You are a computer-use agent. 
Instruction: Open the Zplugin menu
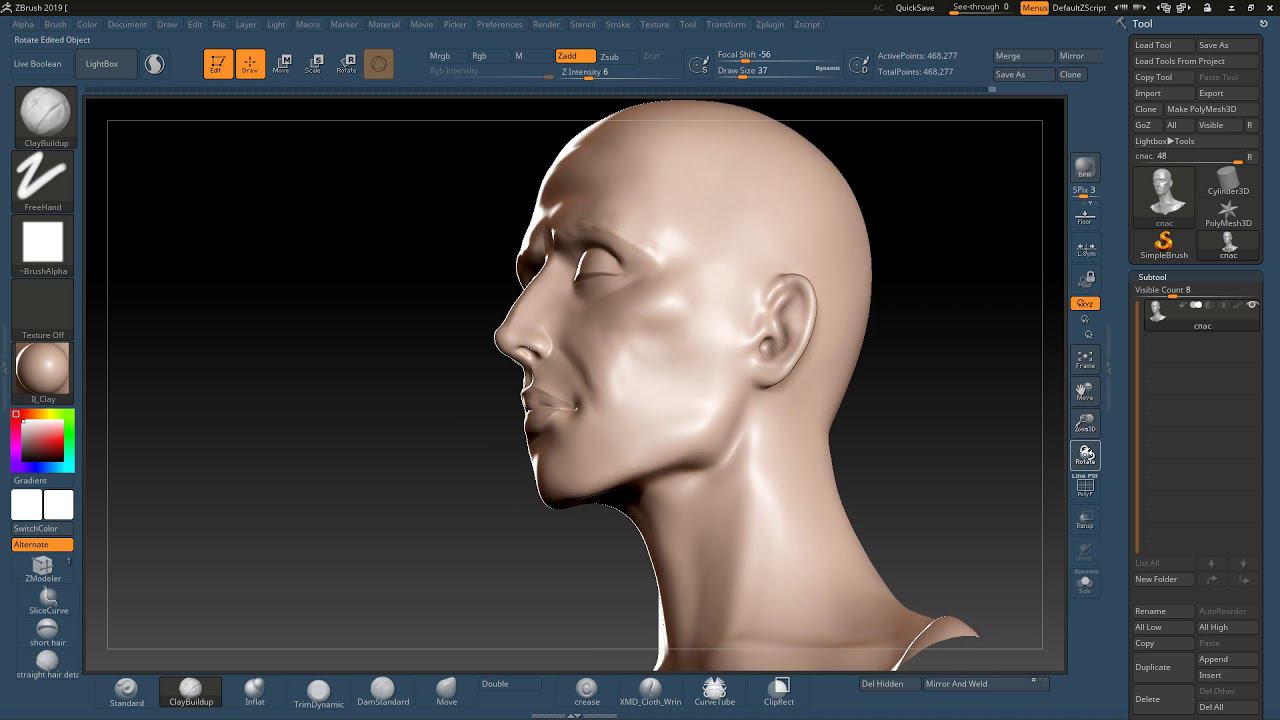pyautogui.click(x=769, y=24)
